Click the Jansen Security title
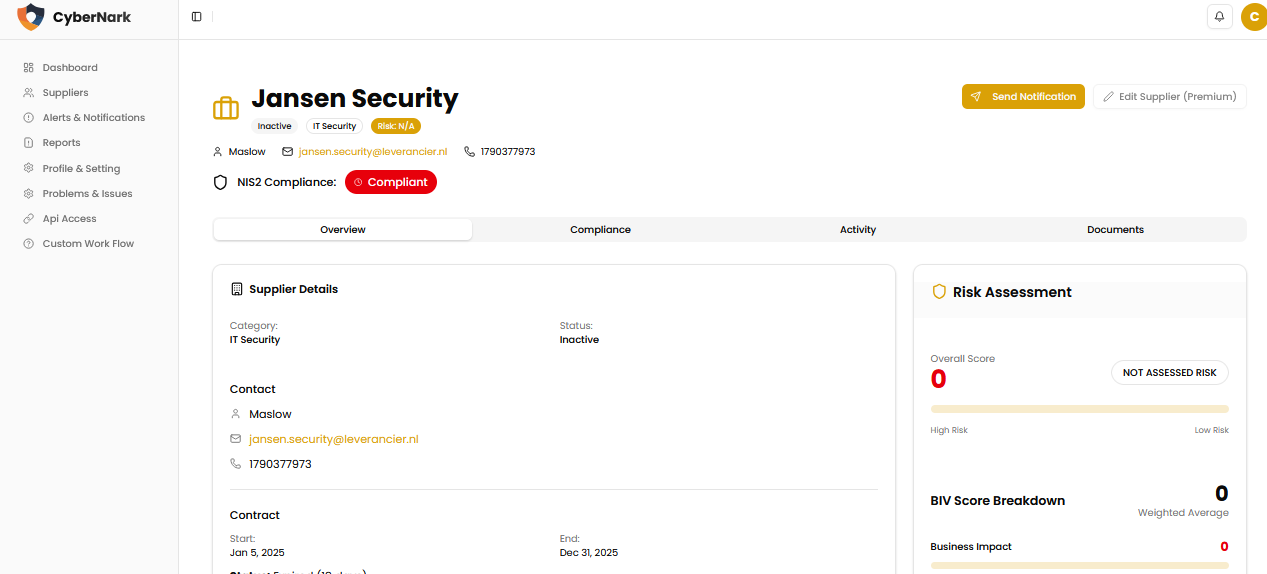This screenshot has width=1267, height=574. (x=354, y=98)
